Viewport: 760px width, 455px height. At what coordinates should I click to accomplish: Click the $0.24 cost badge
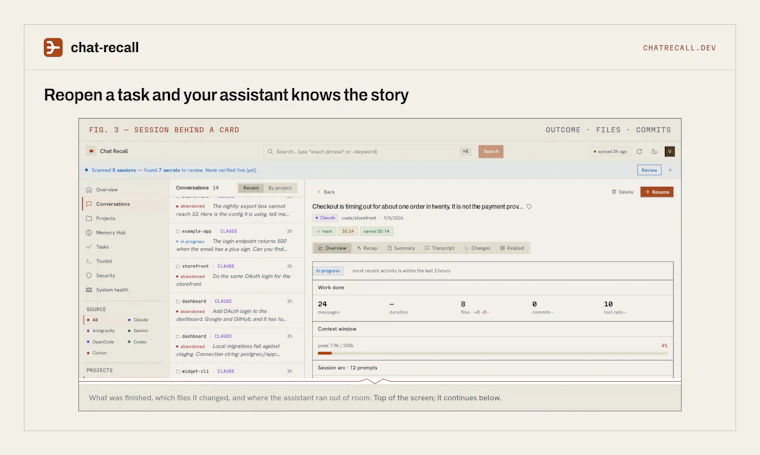pos(348,232)
